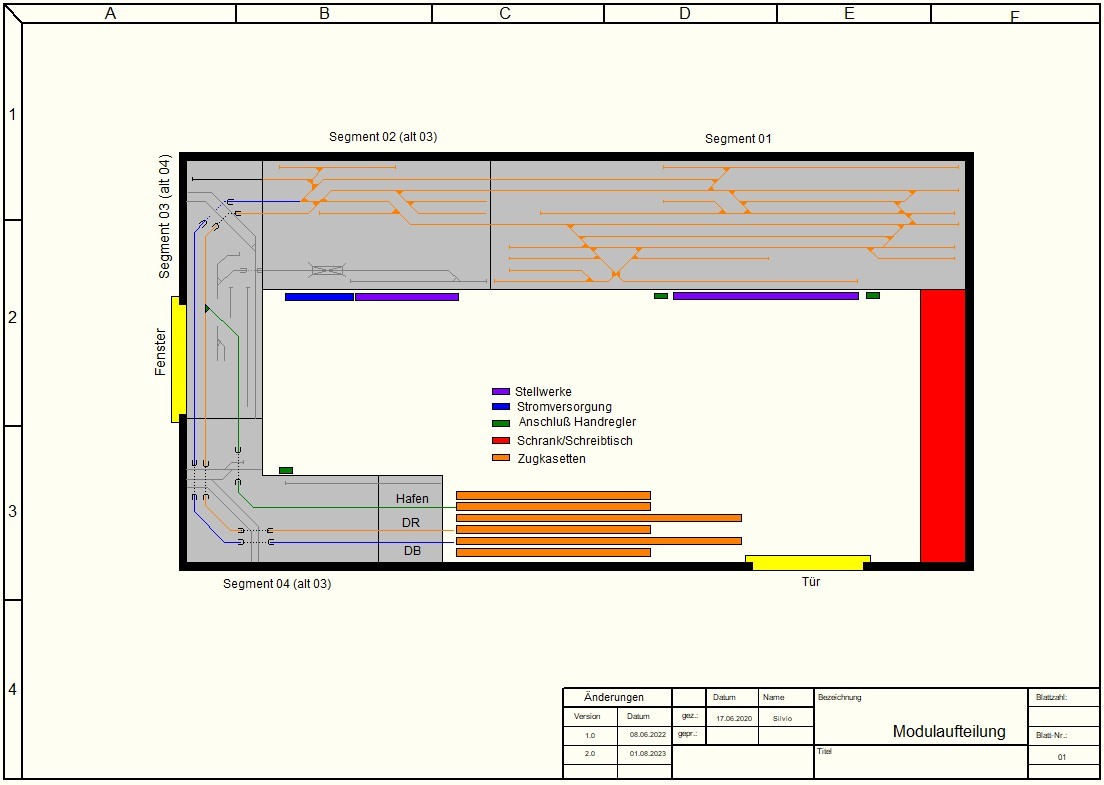Select the Segment 04 (alt 03) label

(277, 584)
